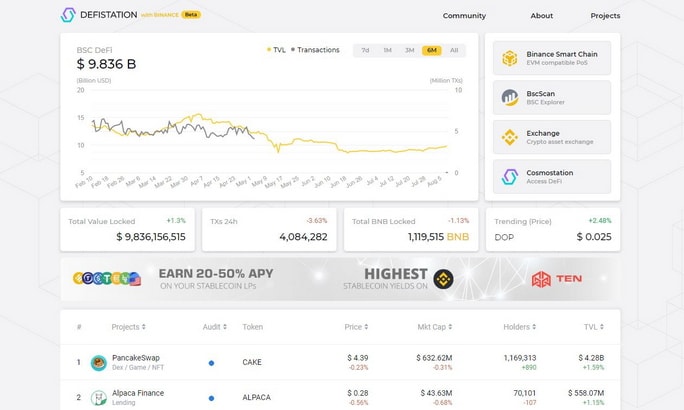Toggle the TVL series in chart legend
684x410 pixels.
pyautogui.click(x=276, y=50)
